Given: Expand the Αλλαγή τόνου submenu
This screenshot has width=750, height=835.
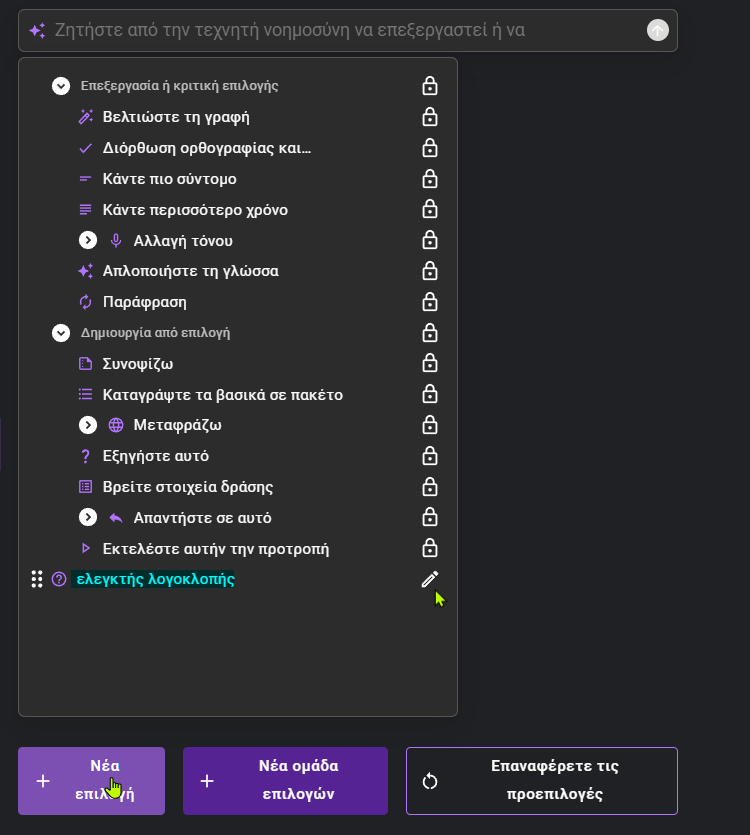Looking at the screenshot, I should coord(88,240).
